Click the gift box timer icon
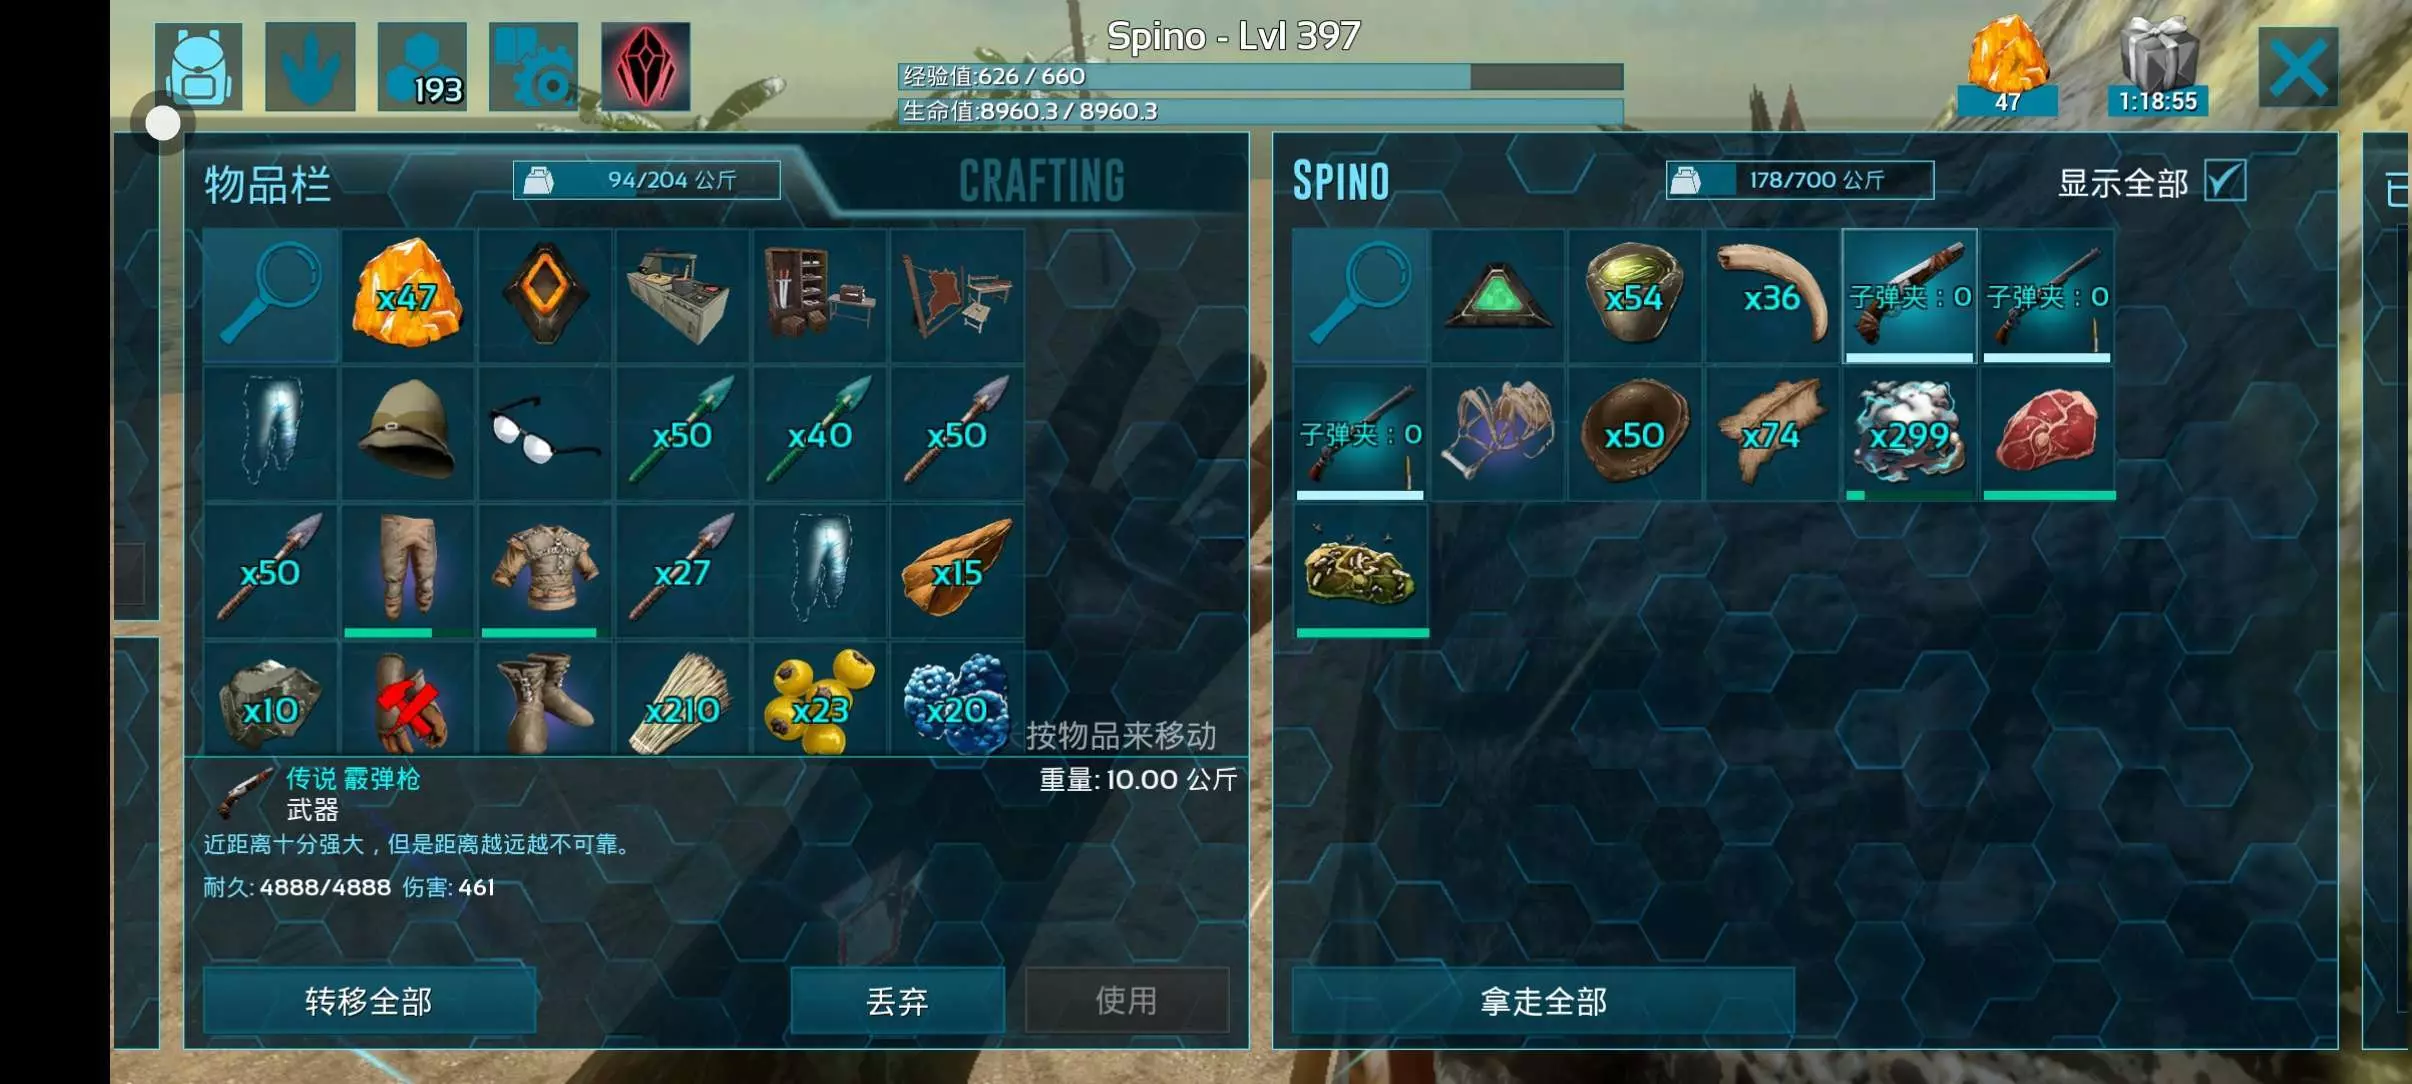2412x1084 pixels. click(x=2158, y=66)
